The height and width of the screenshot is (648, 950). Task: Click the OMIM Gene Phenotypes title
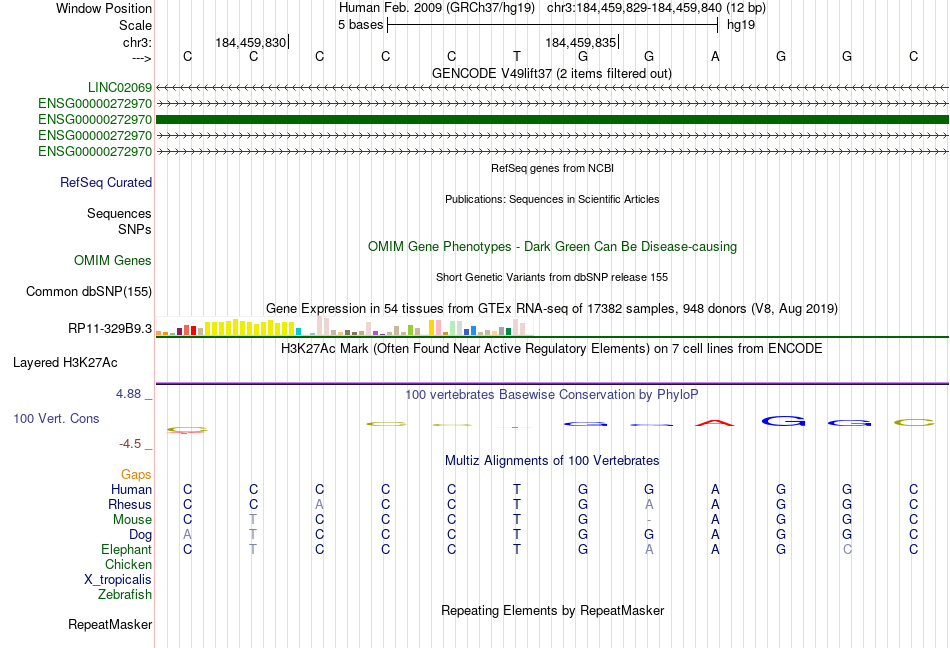[552, 246]
